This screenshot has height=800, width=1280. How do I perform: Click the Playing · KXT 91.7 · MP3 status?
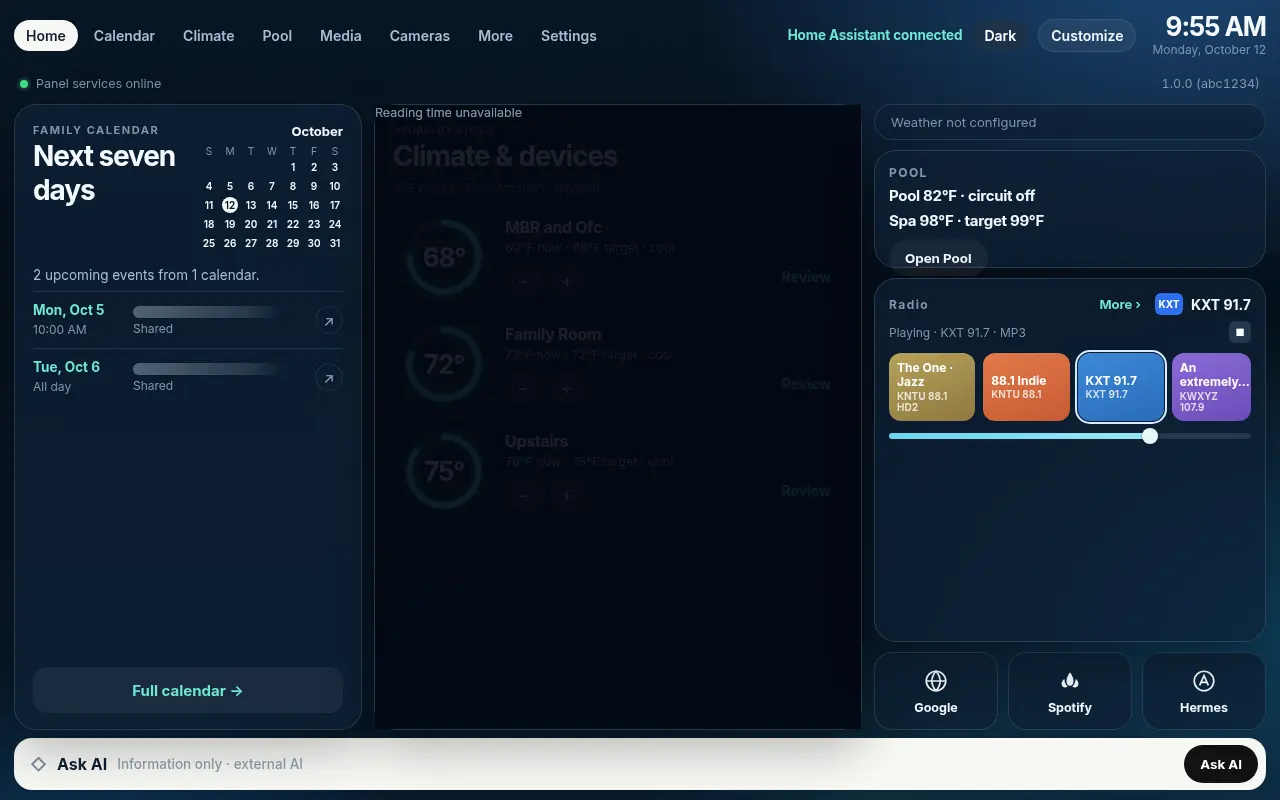[957, 332]
